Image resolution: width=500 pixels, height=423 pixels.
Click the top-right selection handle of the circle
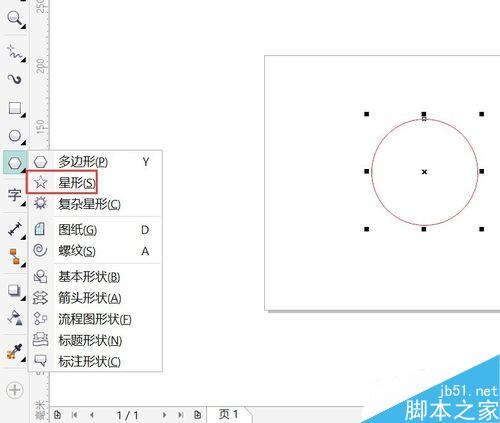[x=482, y=114]
